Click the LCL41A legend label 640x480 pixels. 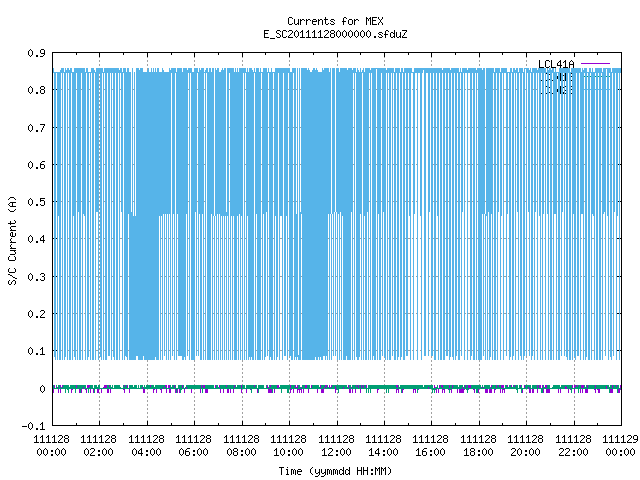pyautogui.click(x=556, y=64)
